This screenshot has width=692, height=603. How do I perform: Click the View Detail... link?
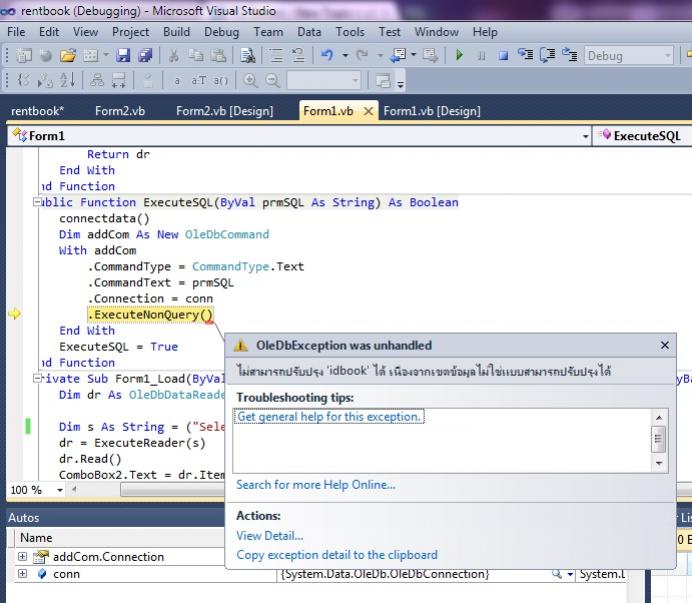point(269,535)
